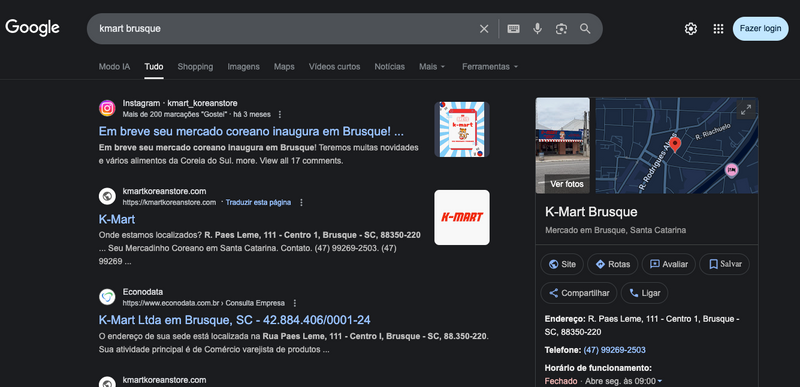Start voice search with microphone icon

[537, 29]
